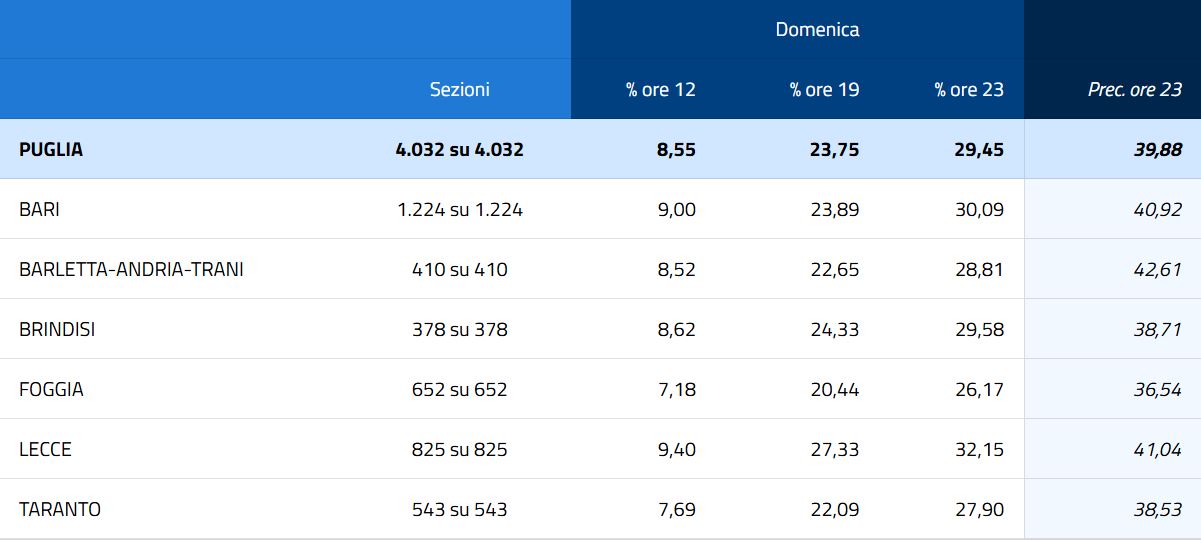Click the PUGLIA region summary row

51,149
